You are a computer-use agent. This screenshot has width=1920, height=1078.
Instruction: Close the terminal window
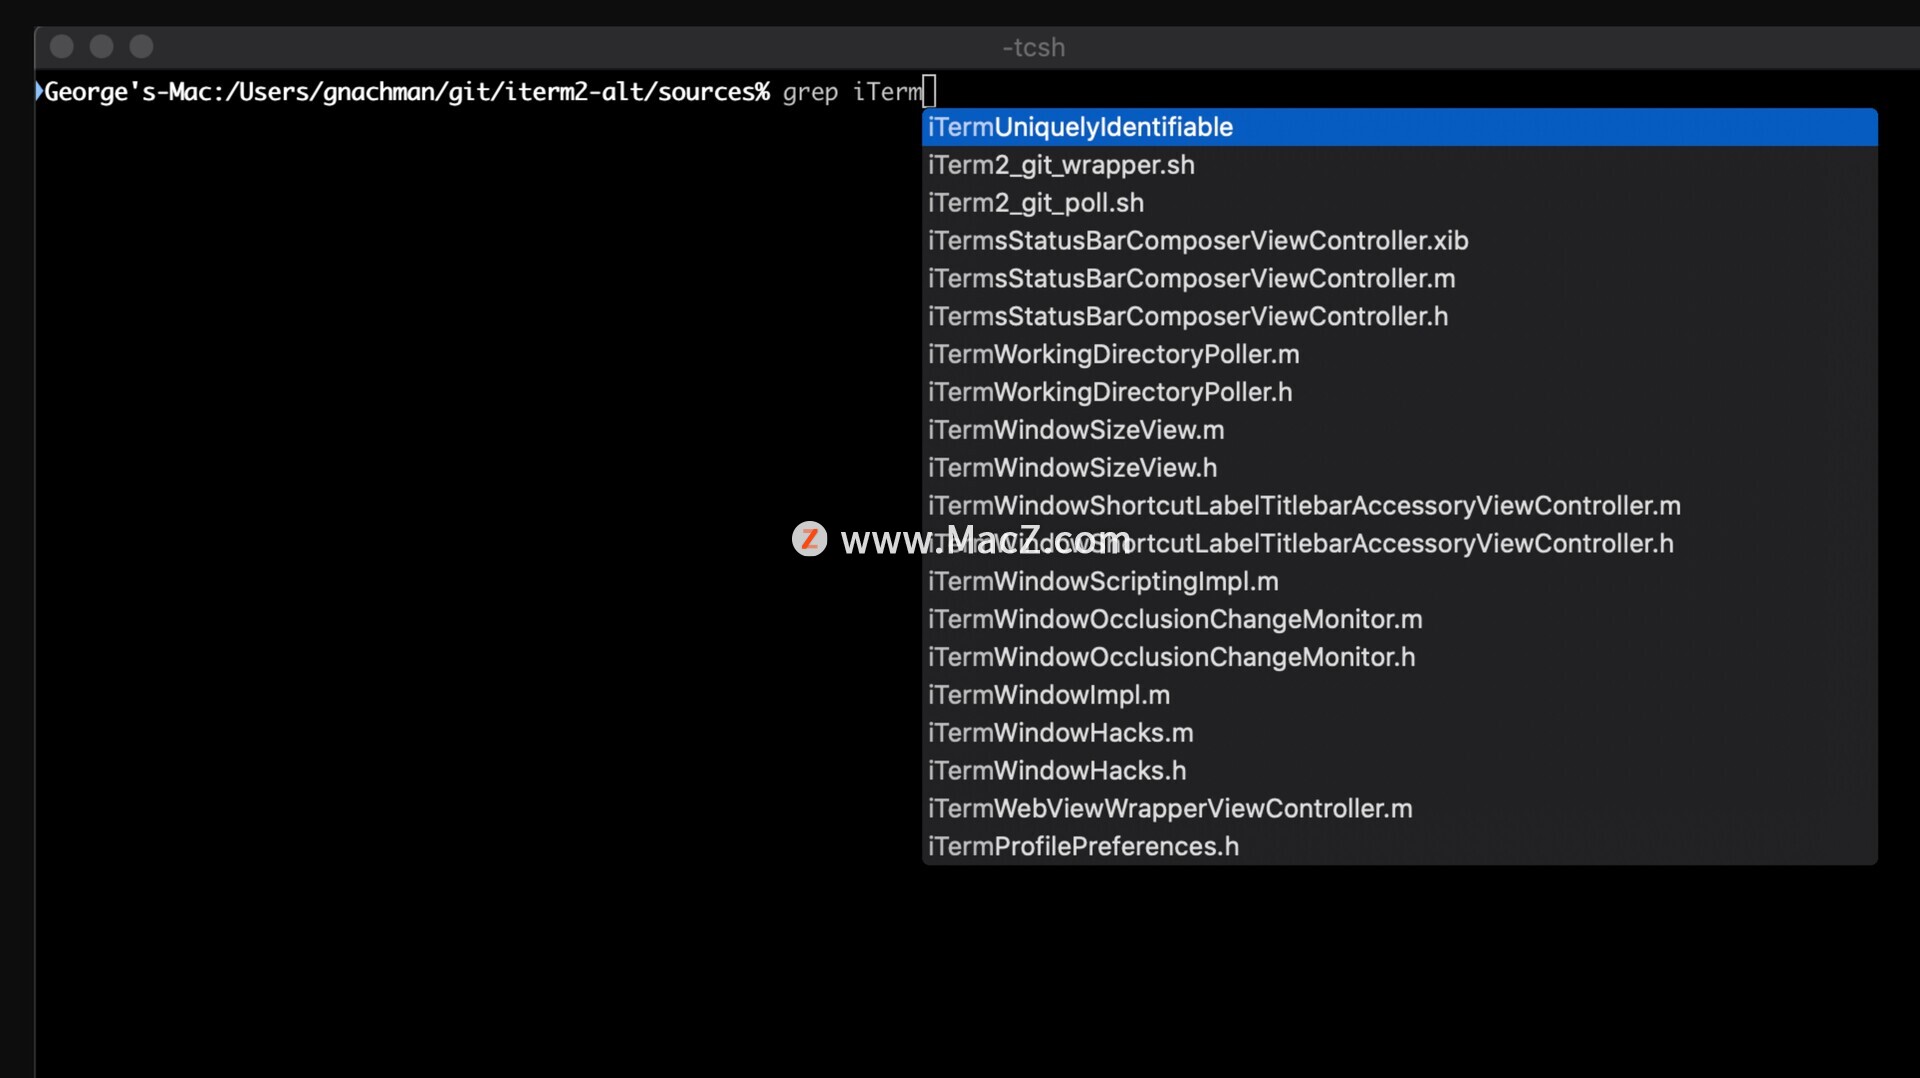(x=62, y=46)
